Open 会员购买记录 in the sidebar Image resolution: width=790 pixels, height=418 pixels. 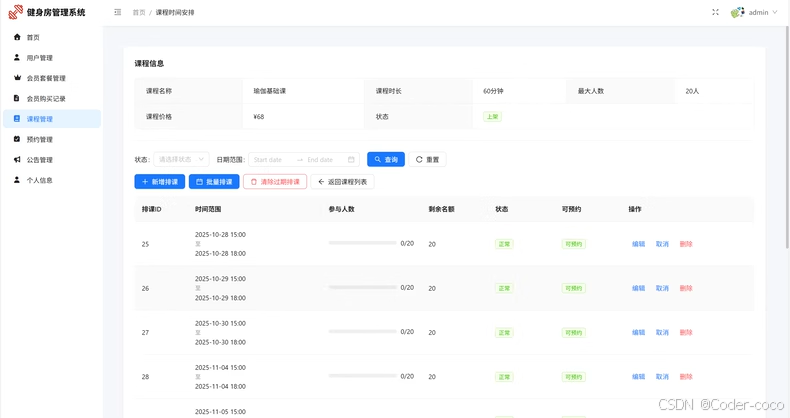pyautogui.click(x=51, y=98)
